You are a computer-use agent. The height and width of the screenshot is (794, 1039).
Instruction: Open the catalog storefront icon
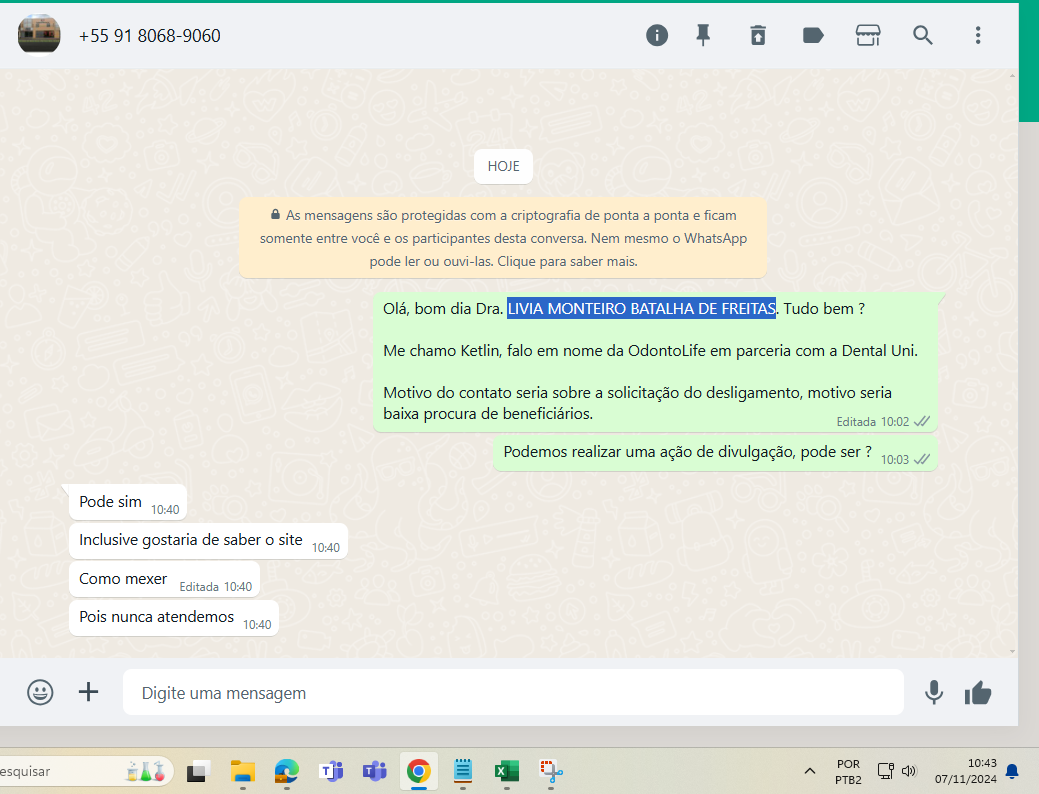point(868,35)
